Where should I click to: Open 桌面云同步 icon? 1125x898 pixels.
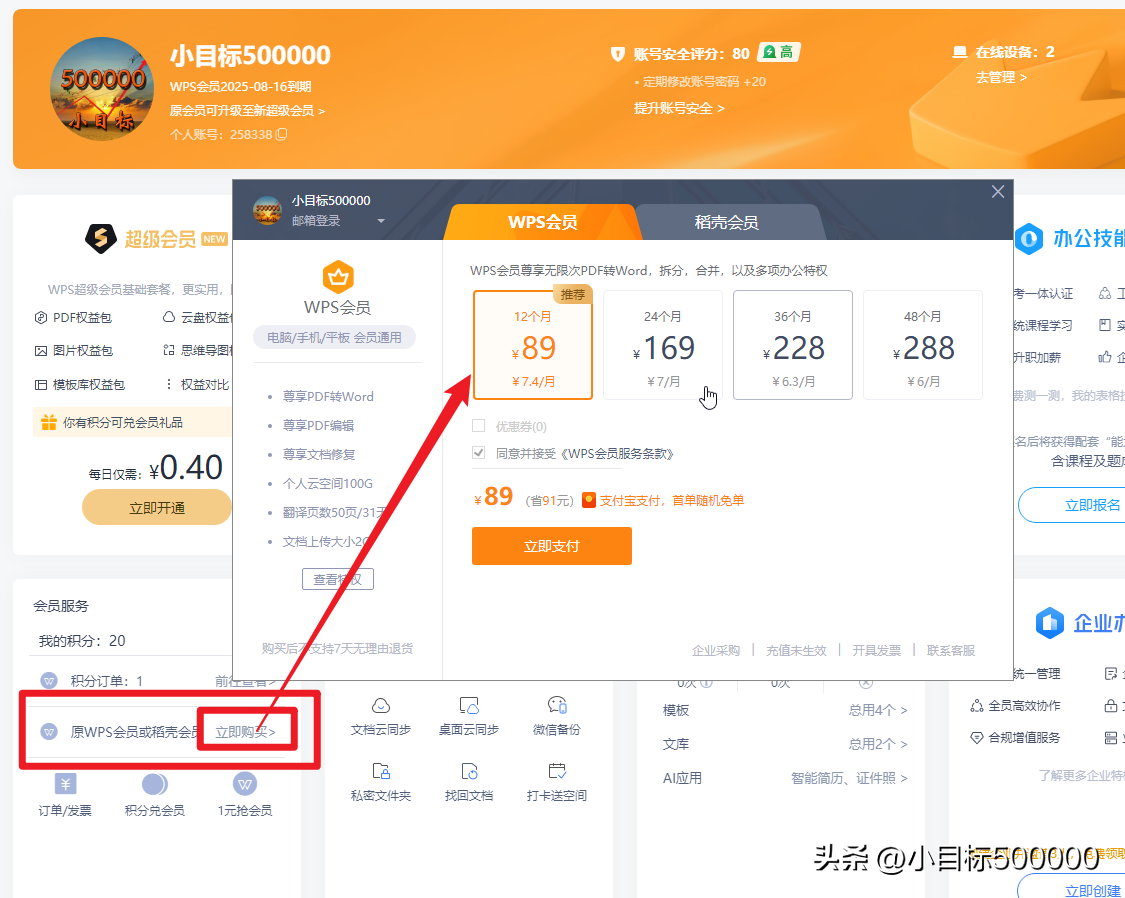coord(469,705)
